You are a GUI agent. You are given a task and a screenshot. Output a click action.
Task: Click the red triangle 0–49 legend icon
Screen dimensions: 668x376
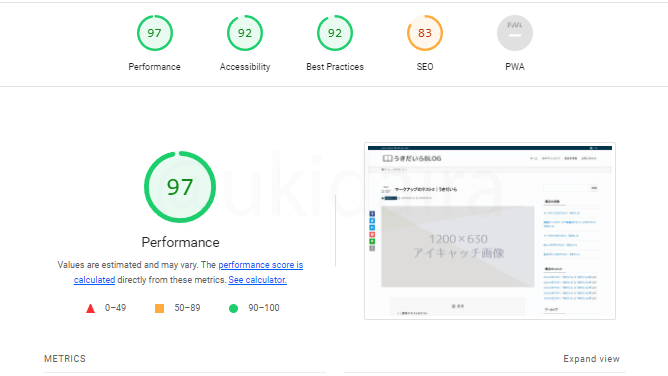90,308
